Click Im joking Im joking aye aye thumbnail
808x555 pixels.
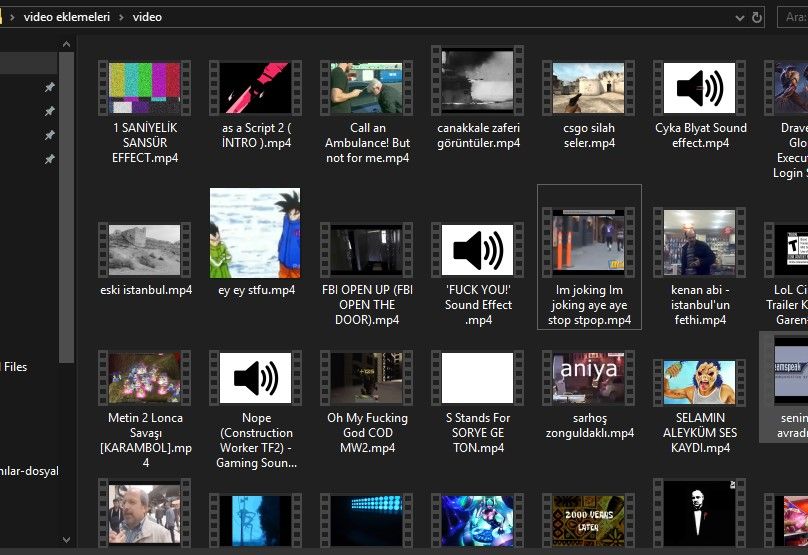click(x=588, y=242)
